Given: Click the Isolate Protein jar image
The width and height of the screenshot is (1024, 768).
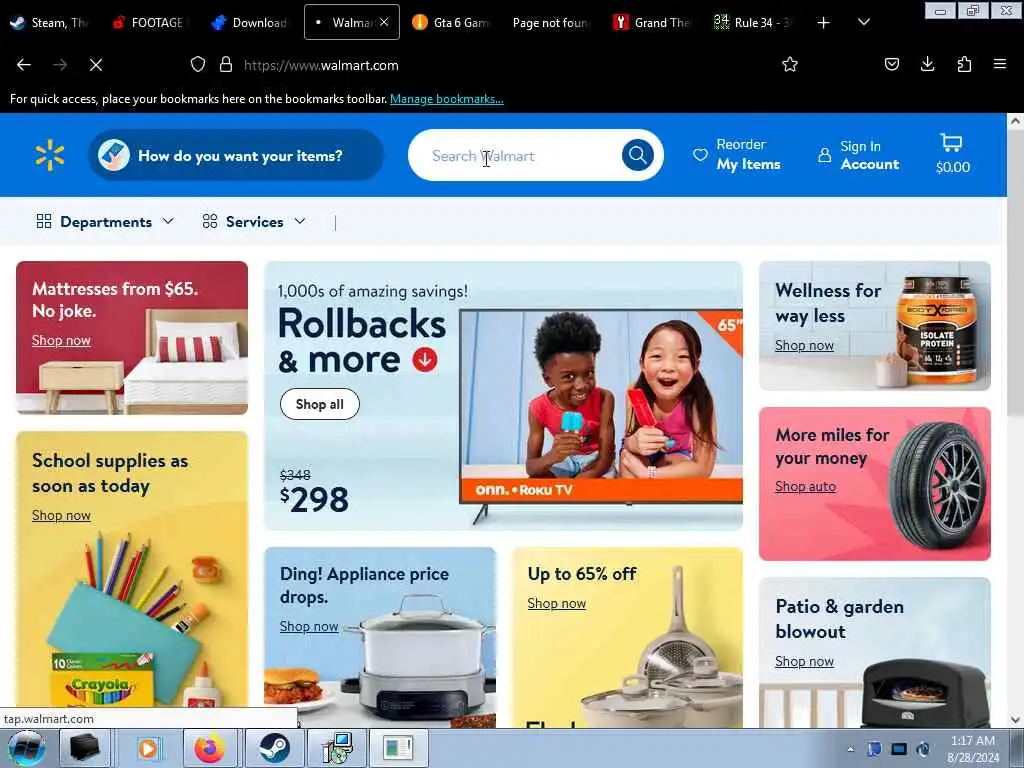Looking at the screenshot, I should click(x=937, y=330).
